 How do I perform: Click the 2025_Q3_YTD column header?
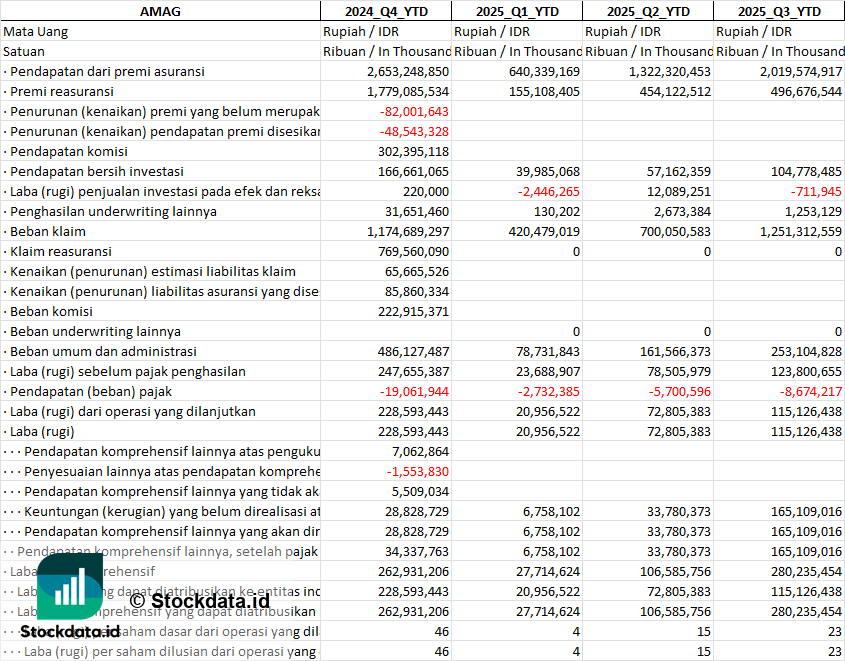(x=779, y=11)
